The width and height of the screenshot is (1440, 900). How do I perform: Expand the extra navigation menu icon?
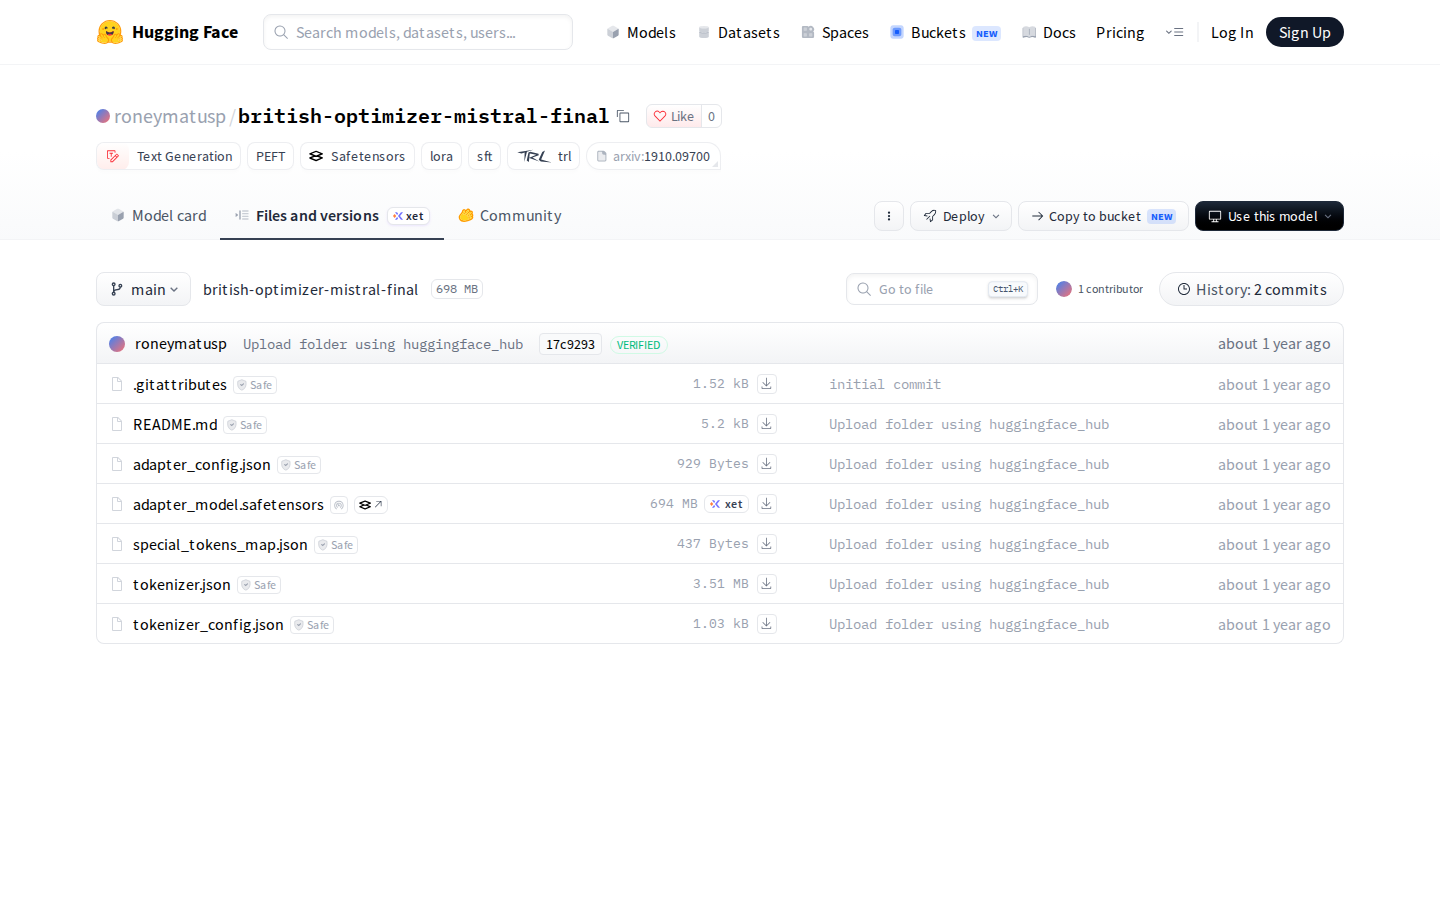click(1174, 32)
